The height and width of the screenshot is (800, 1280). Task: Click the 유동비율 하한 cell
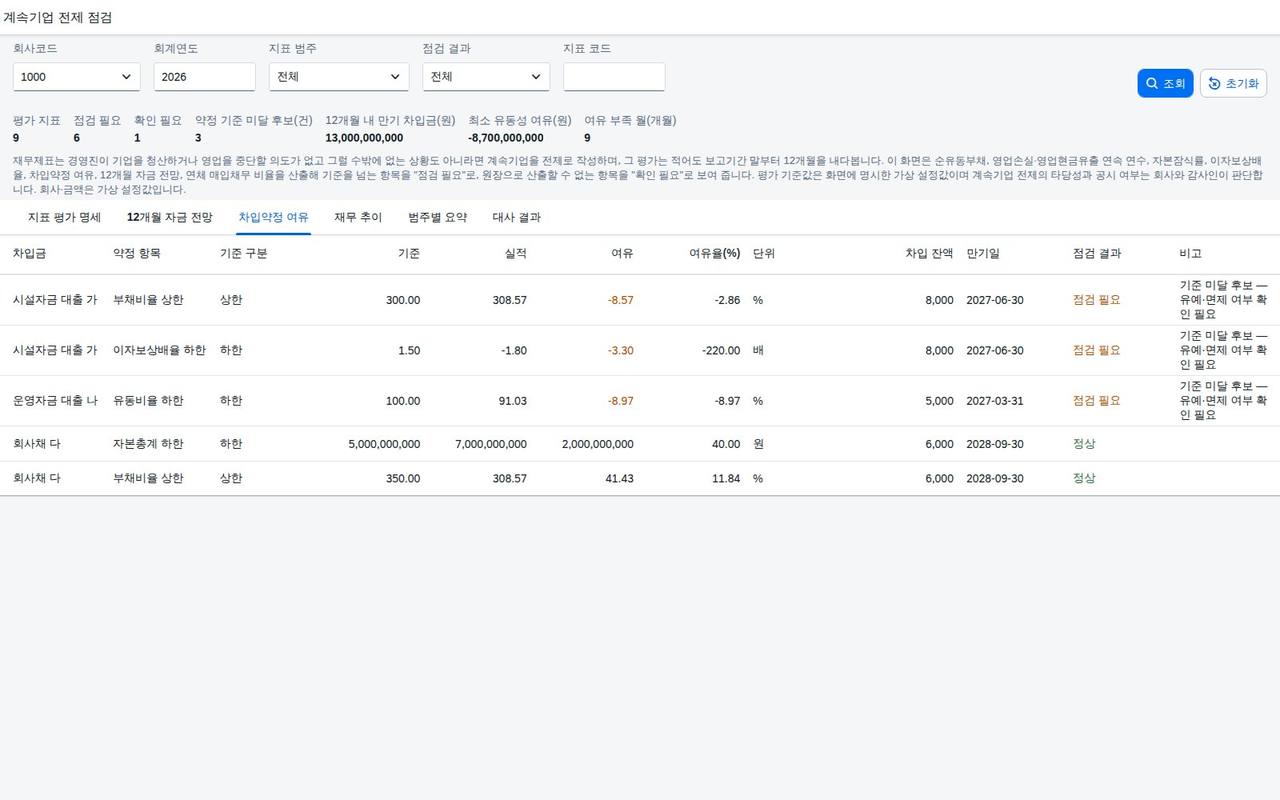[148, 401]
